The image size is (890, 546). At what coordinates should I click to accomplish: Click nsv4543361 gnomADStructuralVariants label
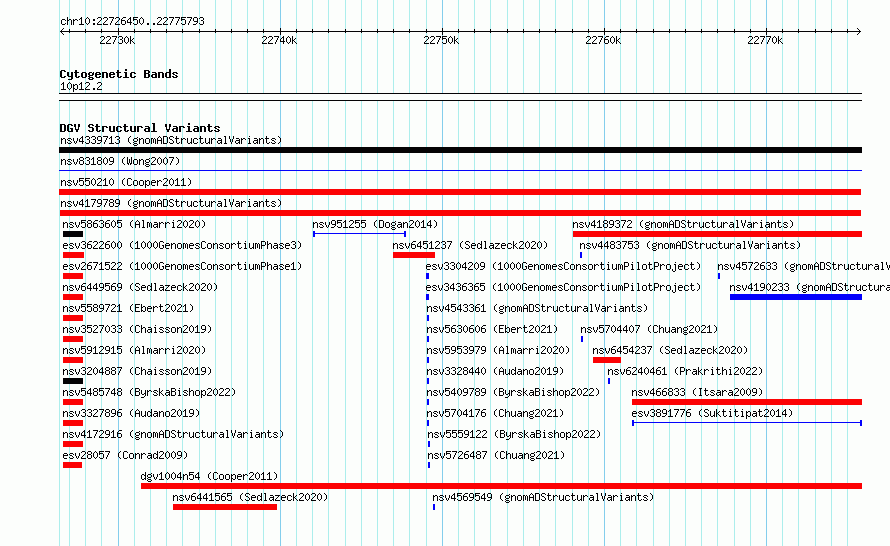pyautogui.click(x=537, y=308)
